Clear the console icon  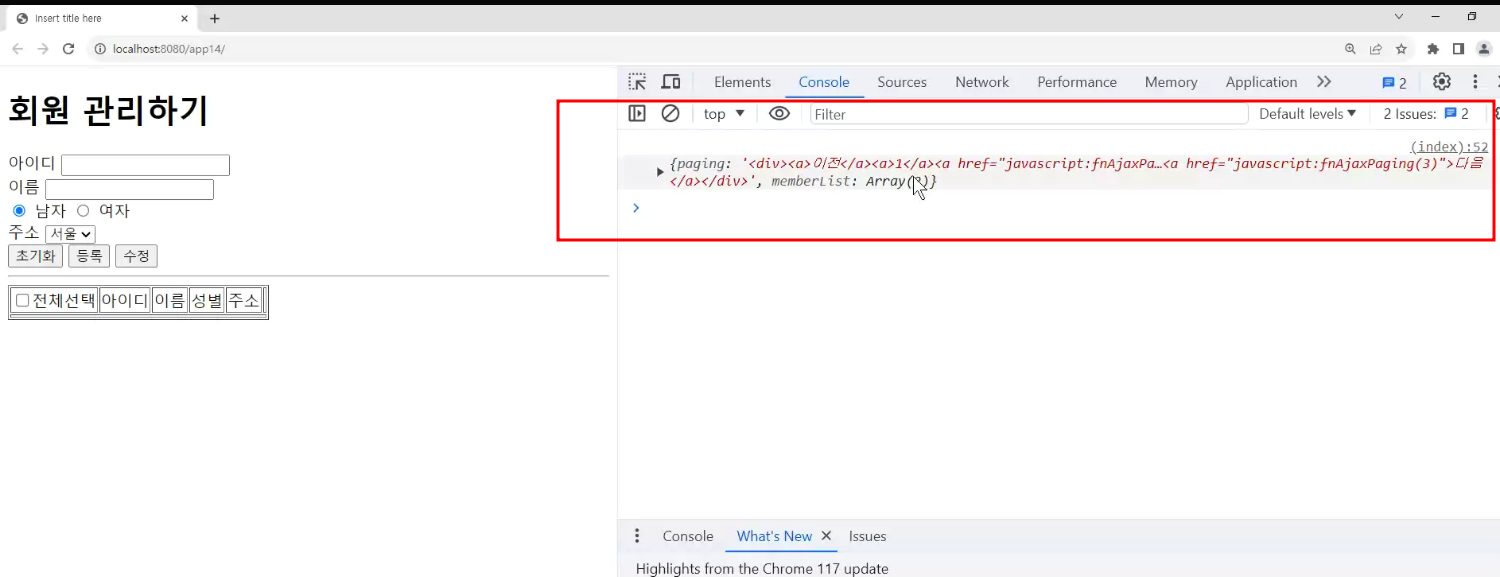pyautogui.click(x=671, y=114)
